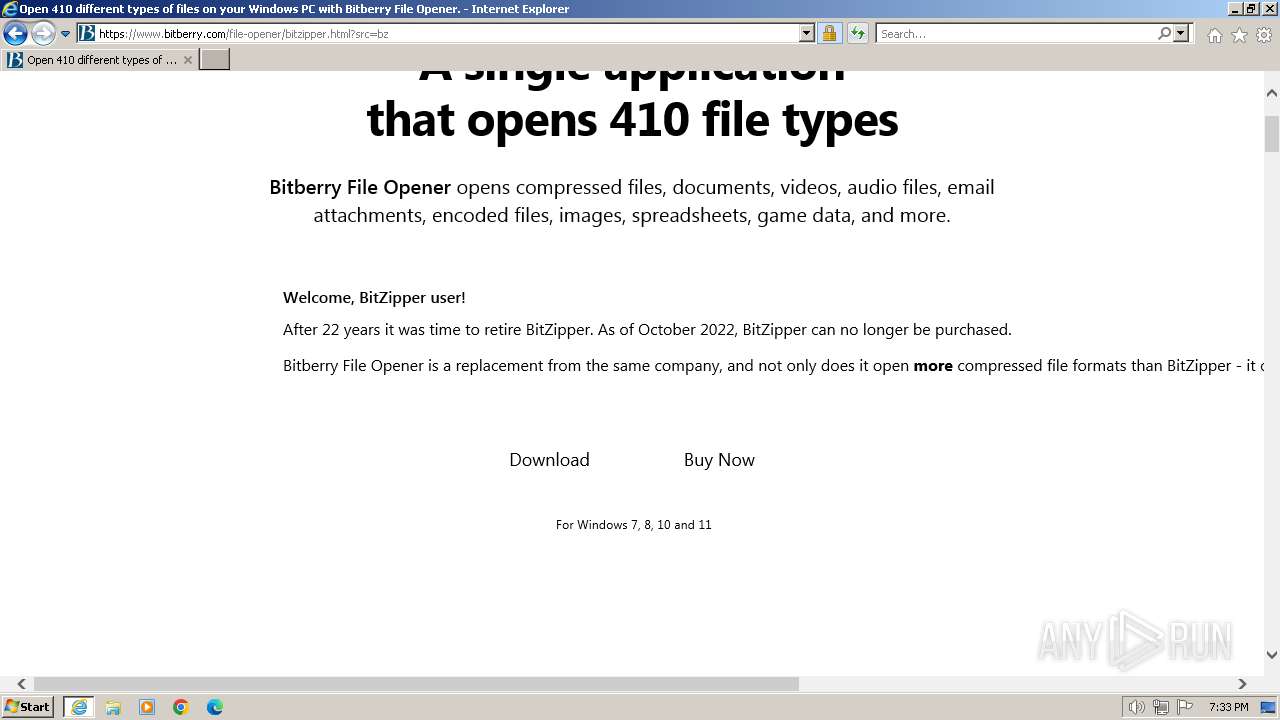Open the Tools gear icon
Viewport: 1280px width, 720px height.
tap(1264, 35)
